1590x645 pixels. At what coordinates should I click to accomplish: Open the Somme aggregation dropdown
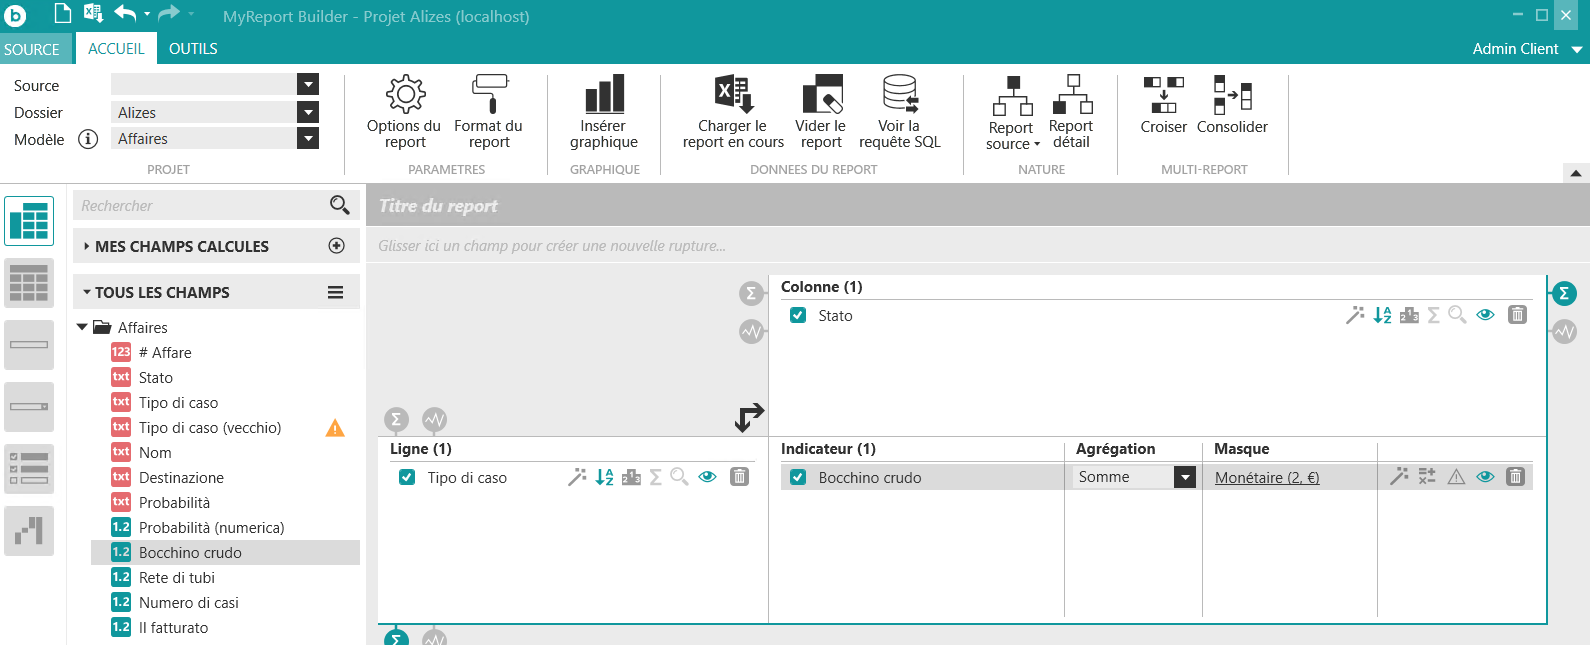(1185, 477)
